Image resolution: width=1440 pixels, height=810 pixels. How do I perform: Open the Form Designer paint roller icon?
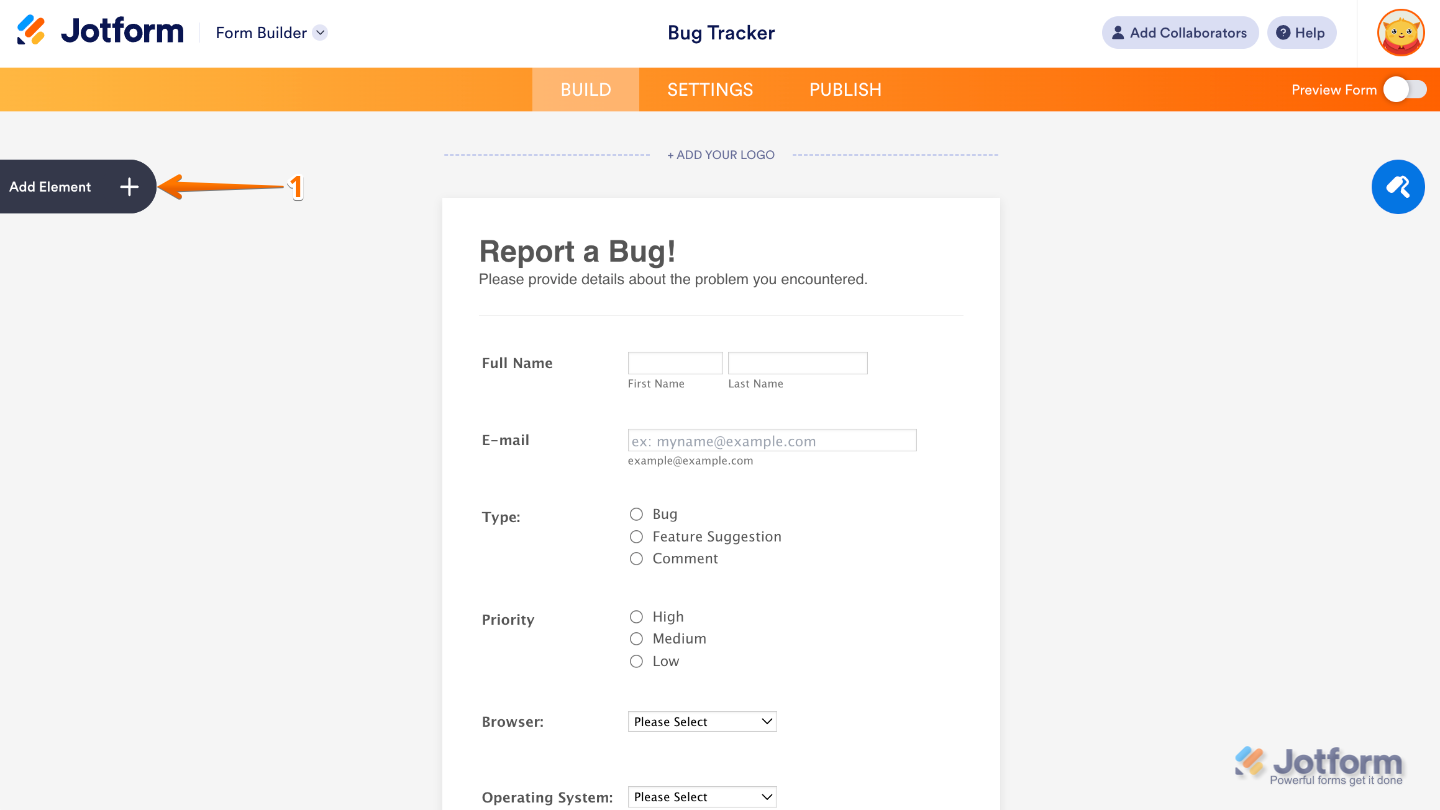click(x=1397, y=186)
